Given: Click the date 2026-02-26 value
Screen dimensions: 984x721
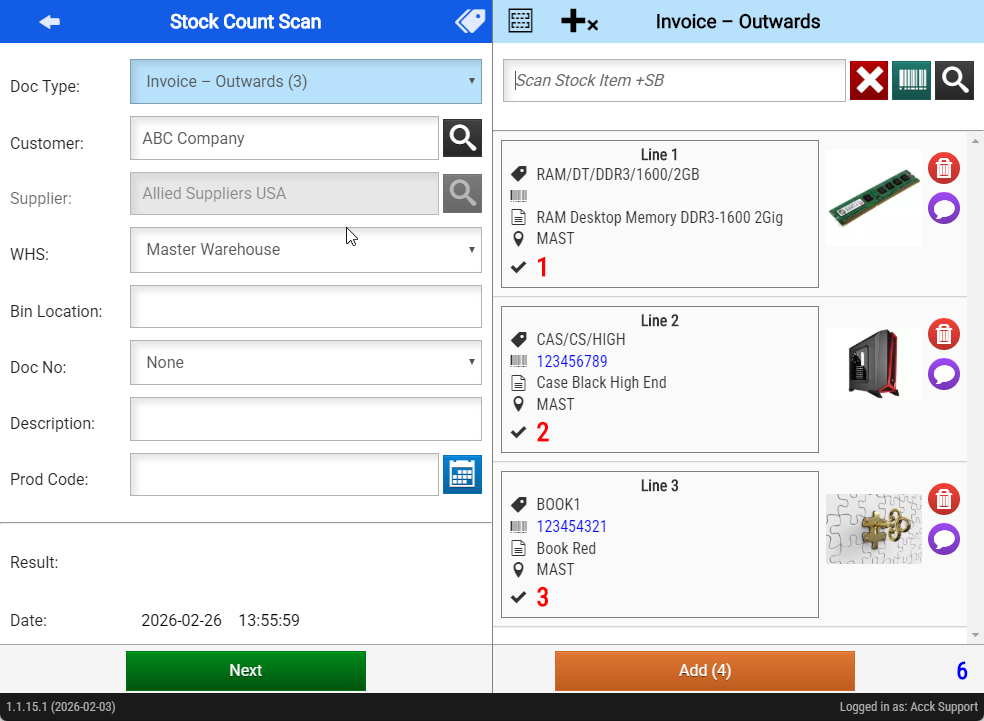Looking at the screenshot, I should [x=181, y=621].
